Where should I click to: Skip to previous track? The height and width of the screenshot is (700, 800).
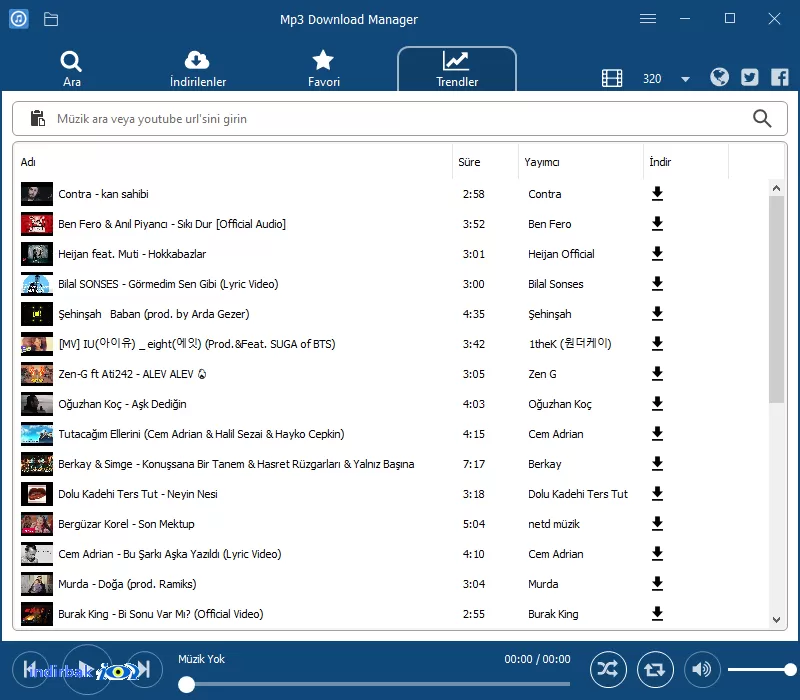31,669
